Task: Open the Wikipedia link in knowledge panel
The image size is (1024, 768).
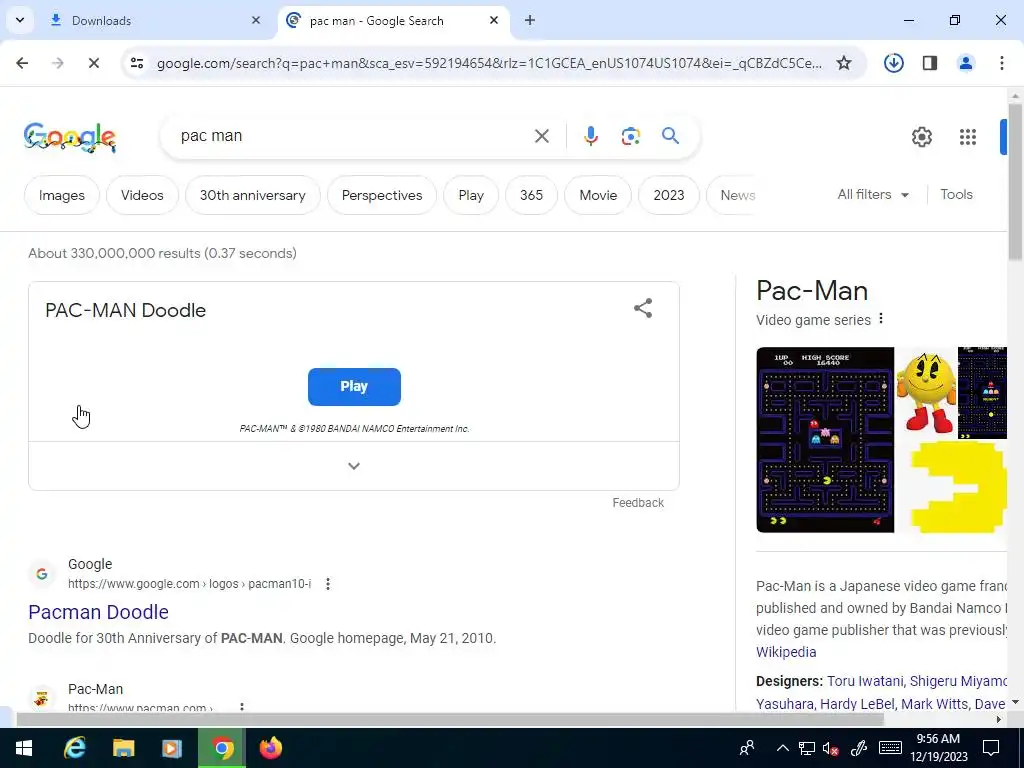Action: coord(786,652)
